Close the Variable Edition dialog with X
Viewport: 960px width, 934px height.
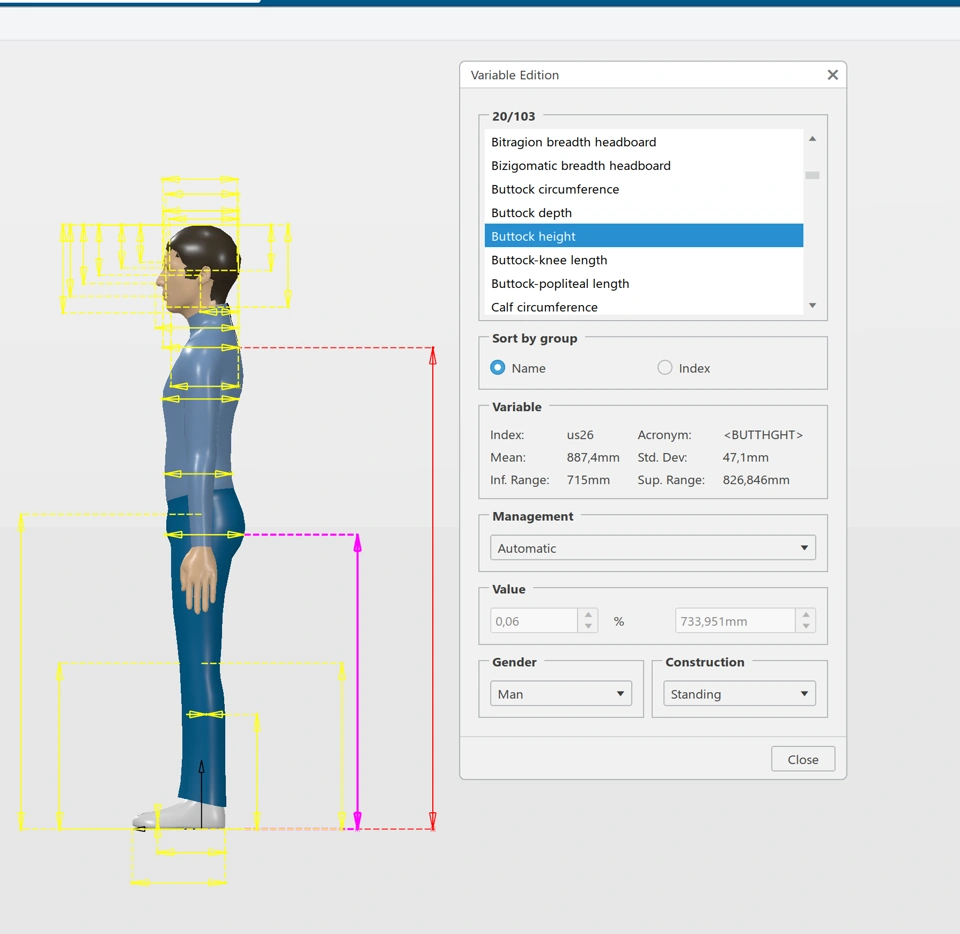832,75
